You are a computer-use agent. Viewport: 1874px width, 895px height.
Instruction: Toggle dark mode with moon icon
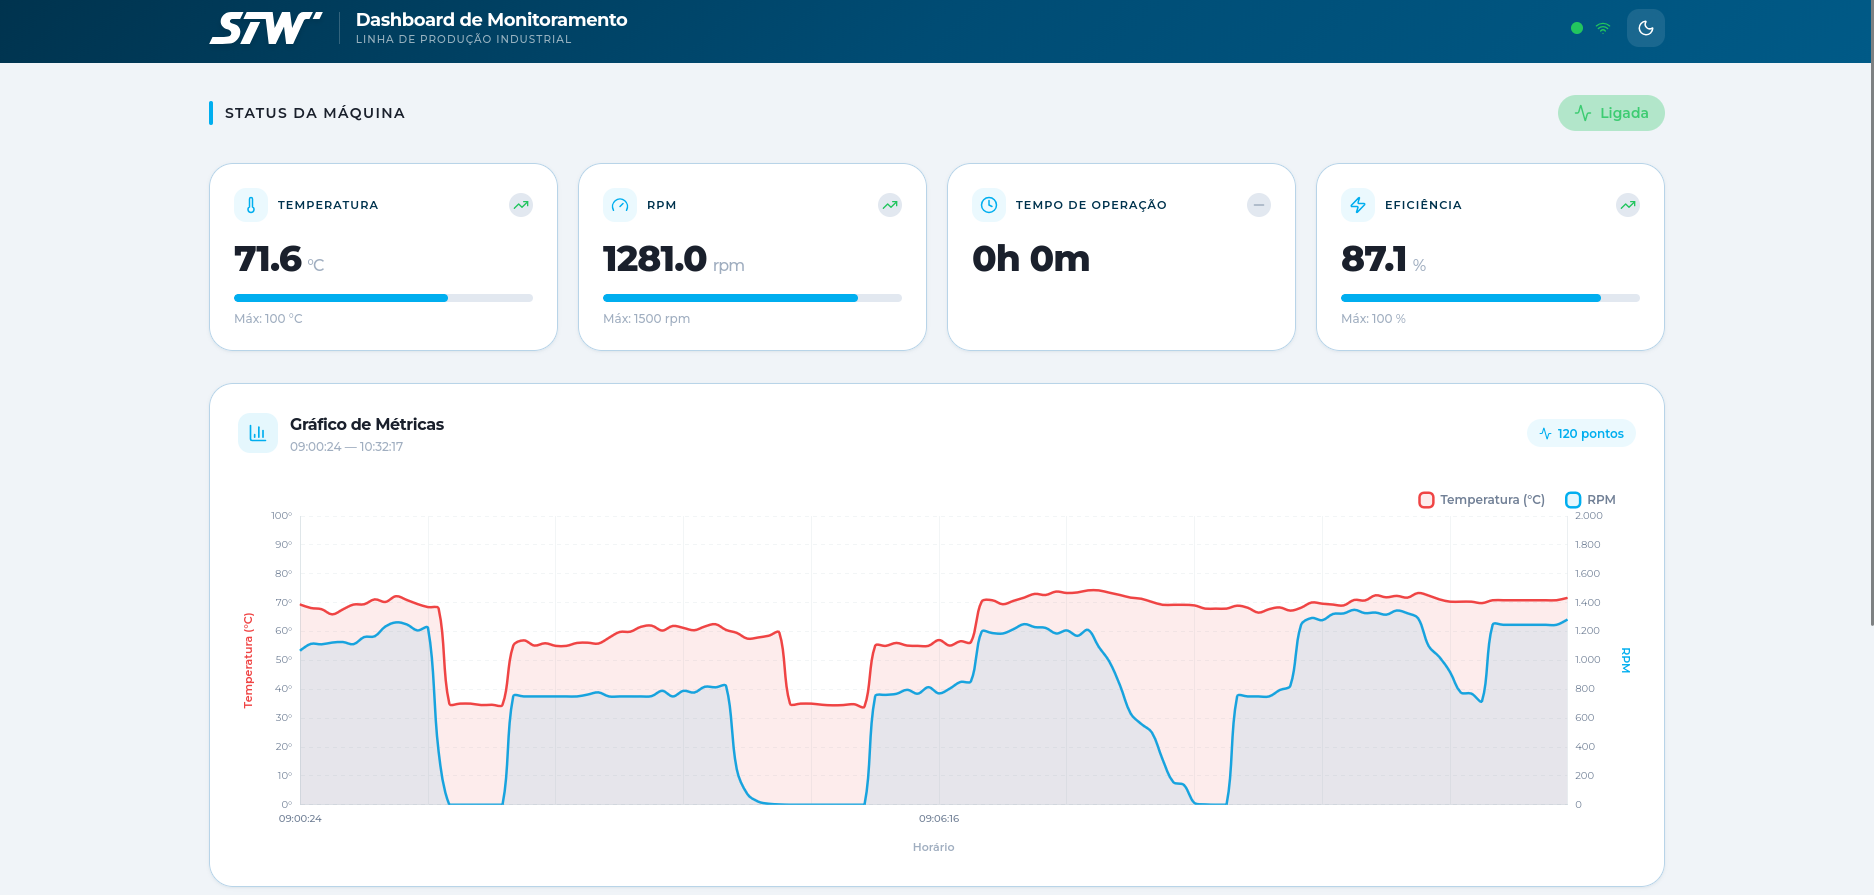(x=1645, y=28)
